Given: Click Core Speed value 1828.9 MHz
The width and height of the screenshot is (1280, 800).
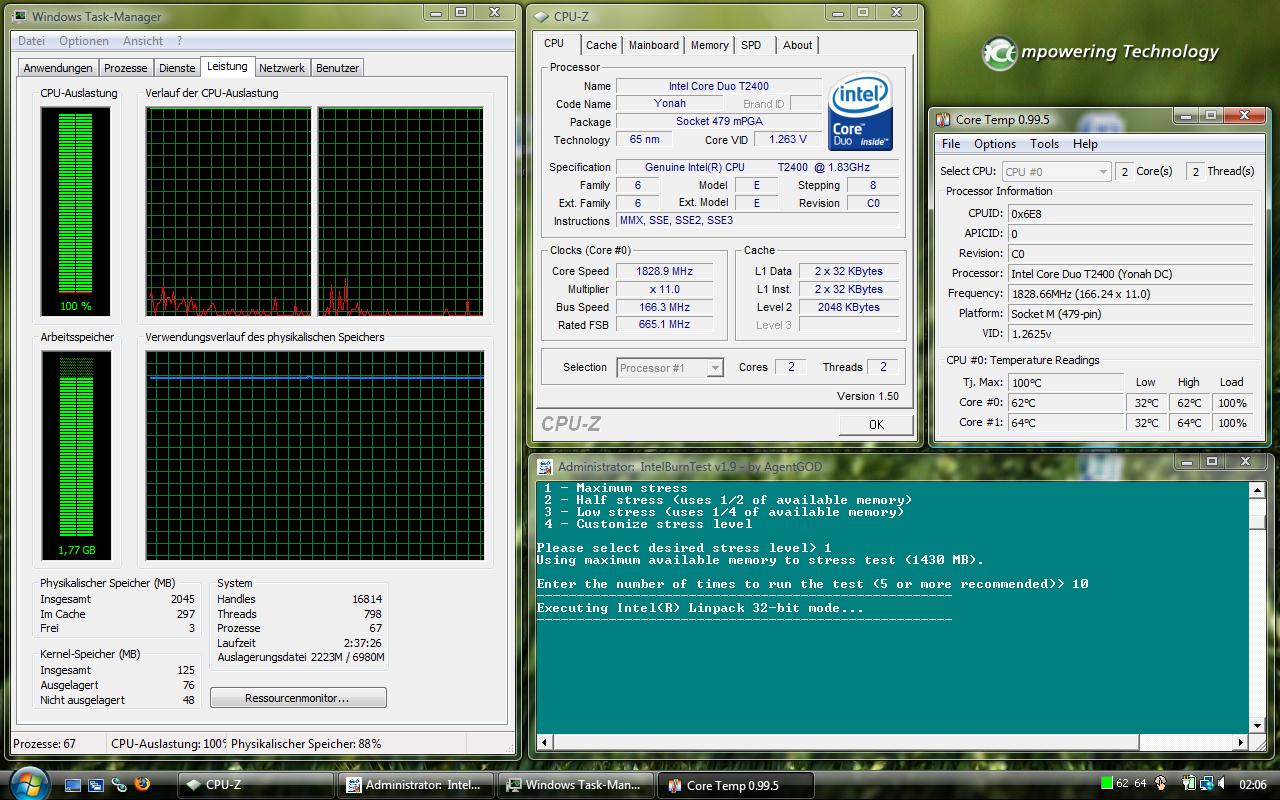Looking at the screenshot, I should coord(664,271).
